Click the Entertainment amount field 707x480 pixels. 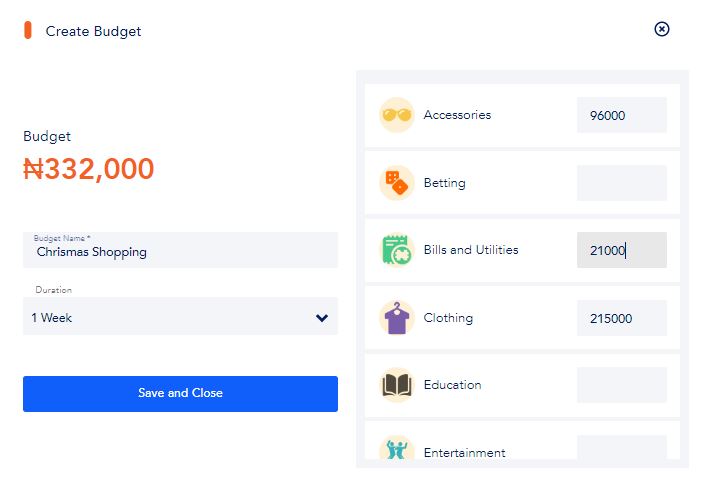tap(621, 448)
